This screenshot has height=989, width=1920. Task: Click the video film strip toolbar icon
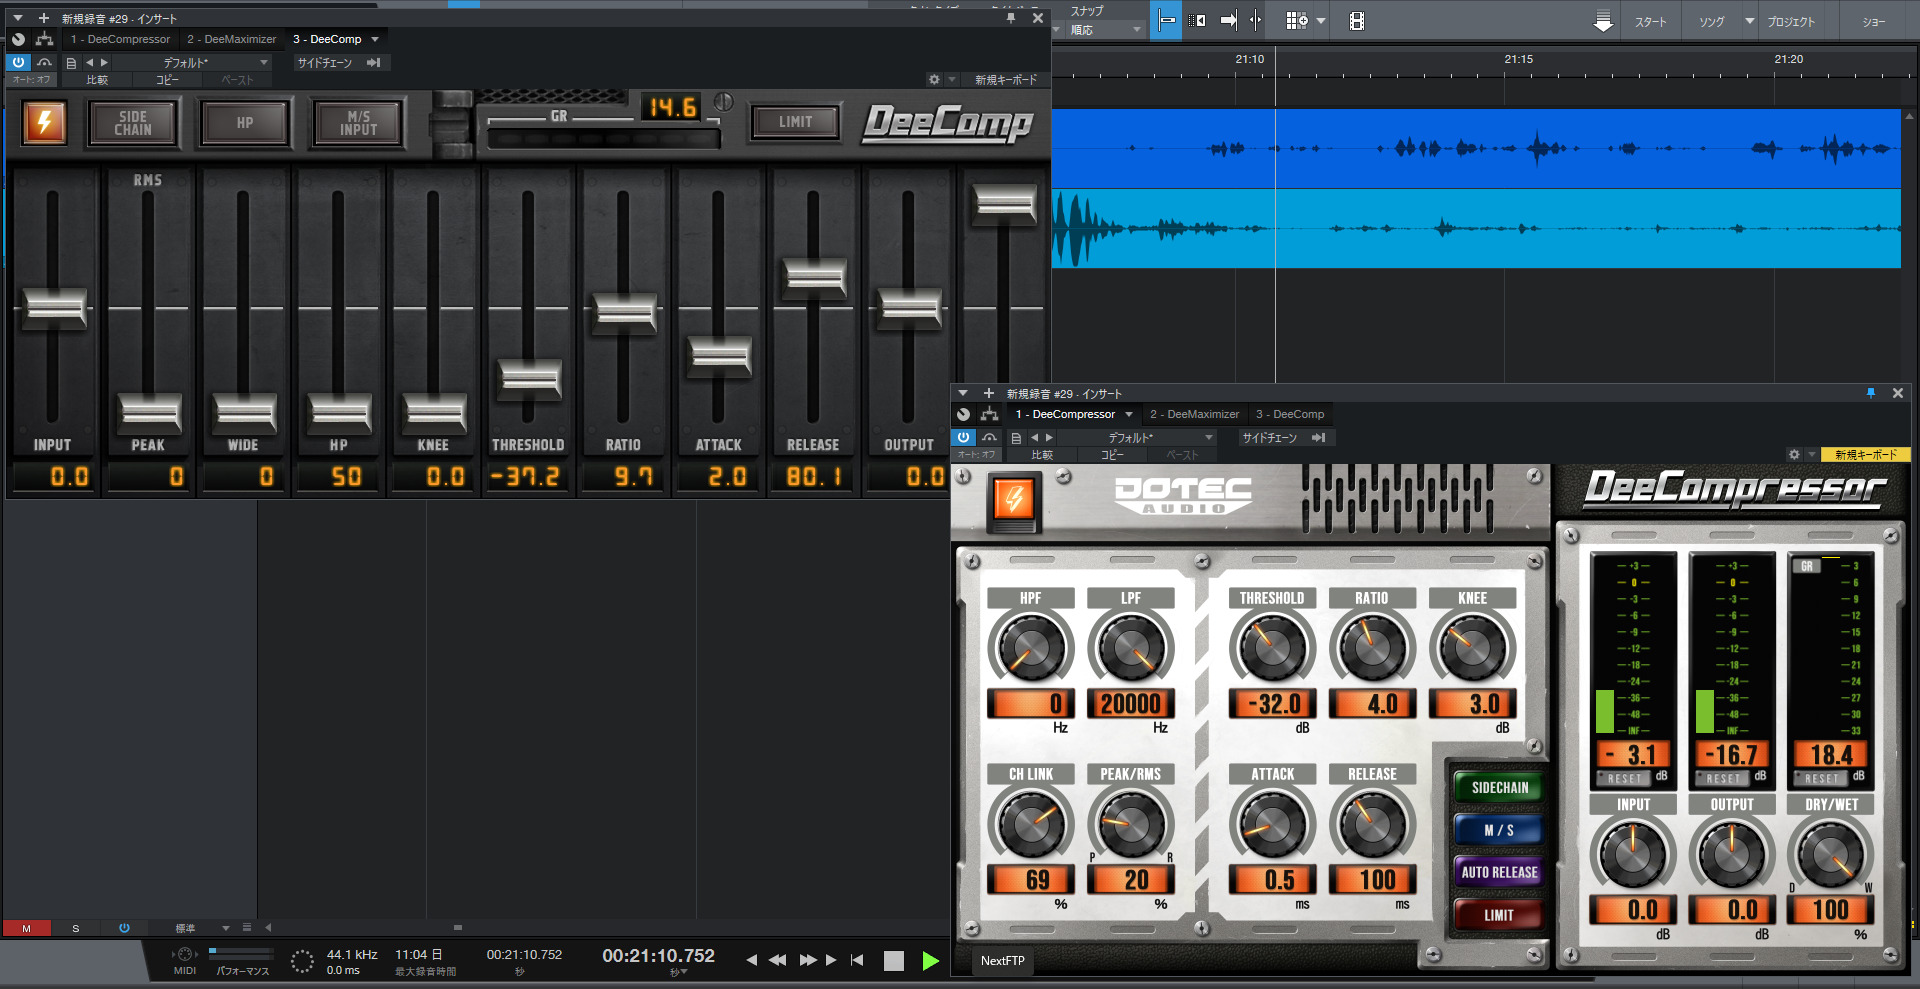[1356, 21]
